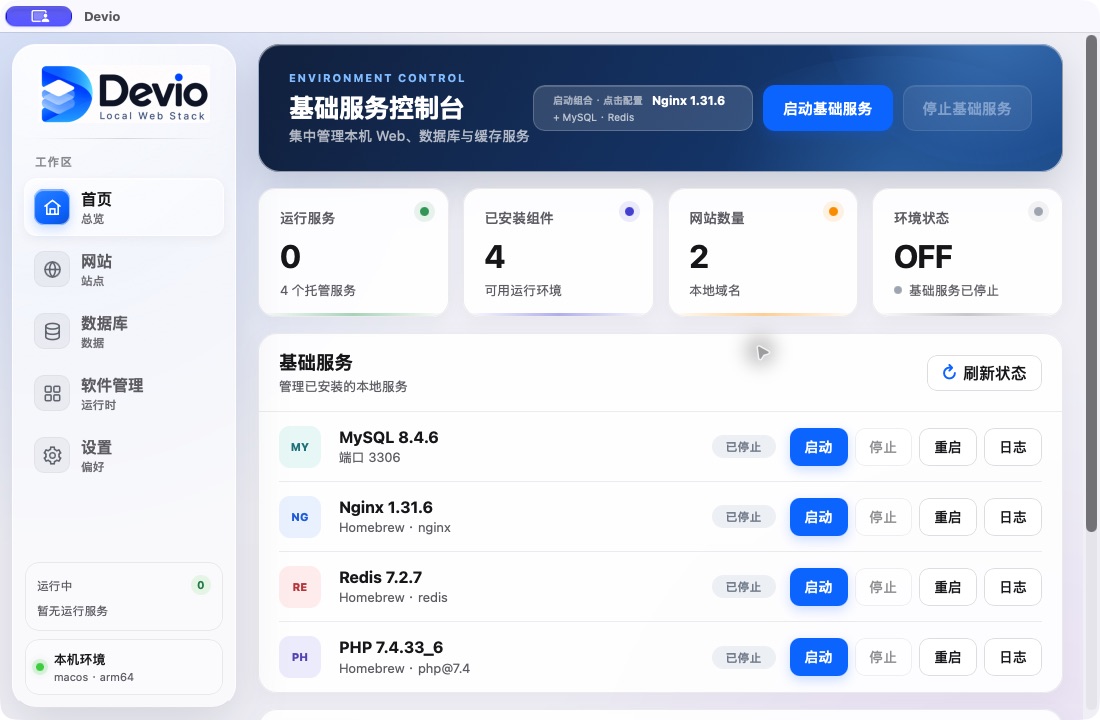Click the PH badge for PHP

tap(300, 658)
